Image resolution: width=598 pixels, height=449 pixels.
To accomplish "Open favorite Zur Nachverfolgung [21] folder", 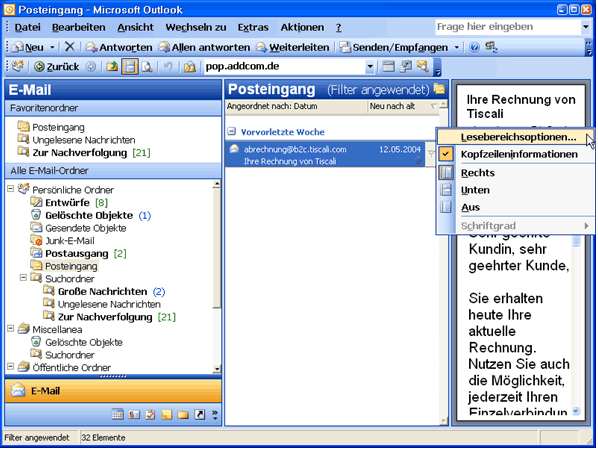I will 84,153.
